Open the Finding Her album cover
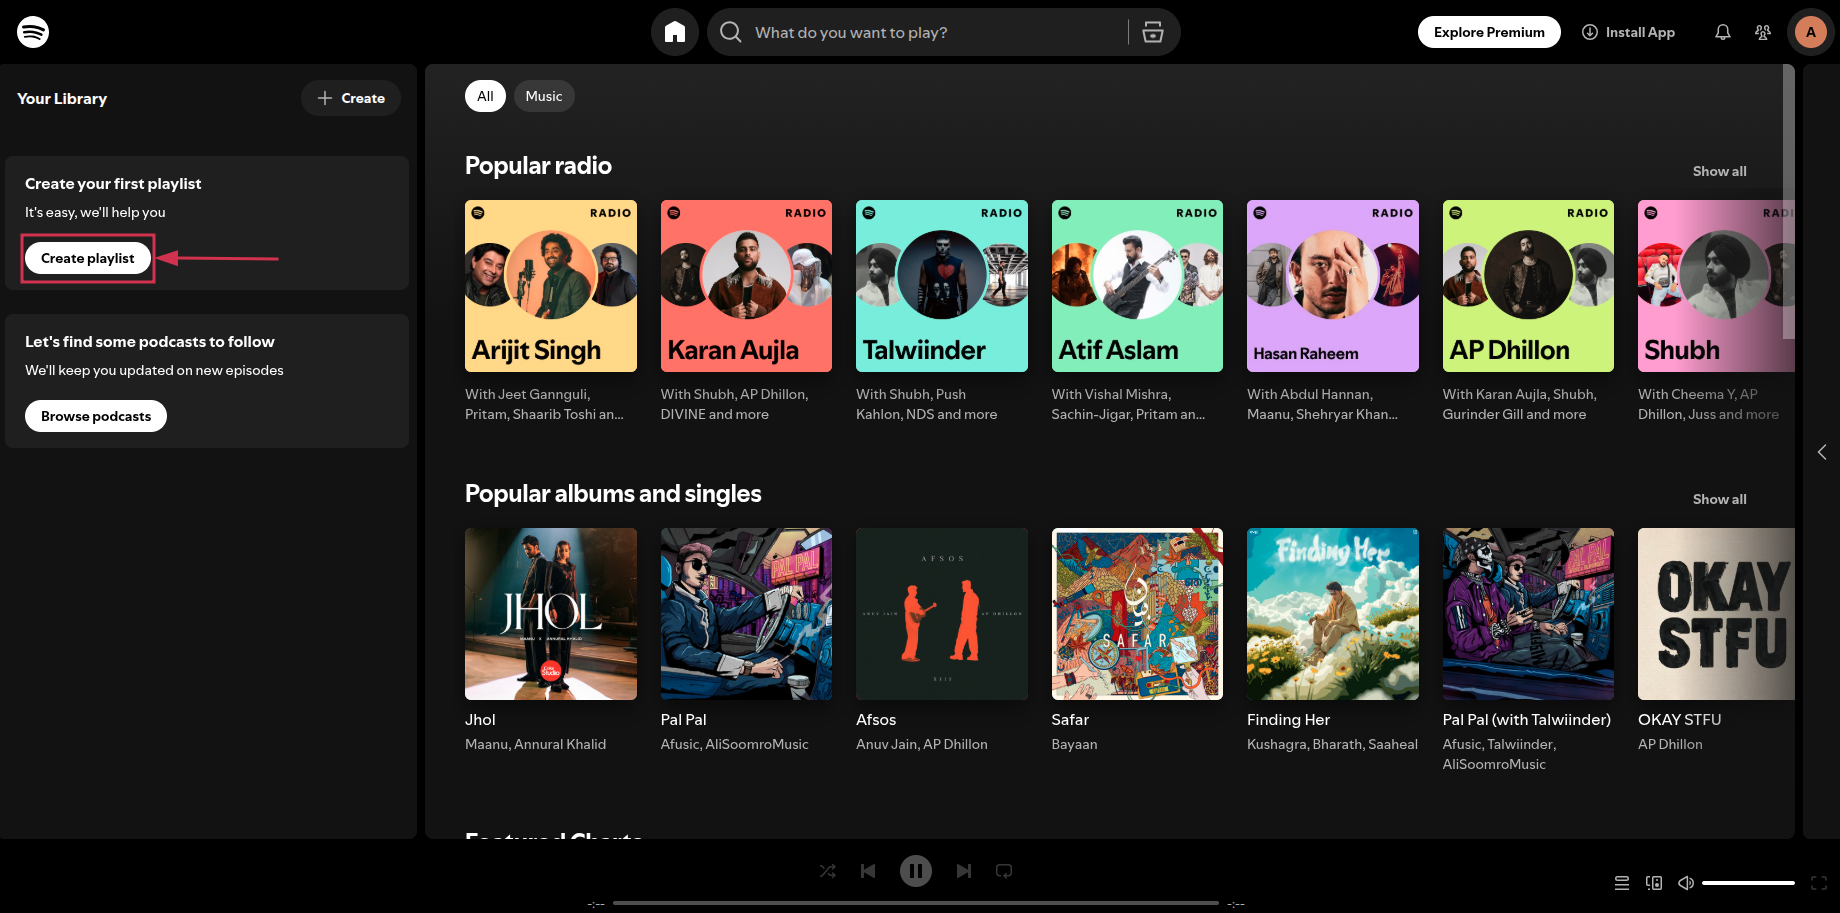Viewport: 1840px width, 913px height. 1333,614
